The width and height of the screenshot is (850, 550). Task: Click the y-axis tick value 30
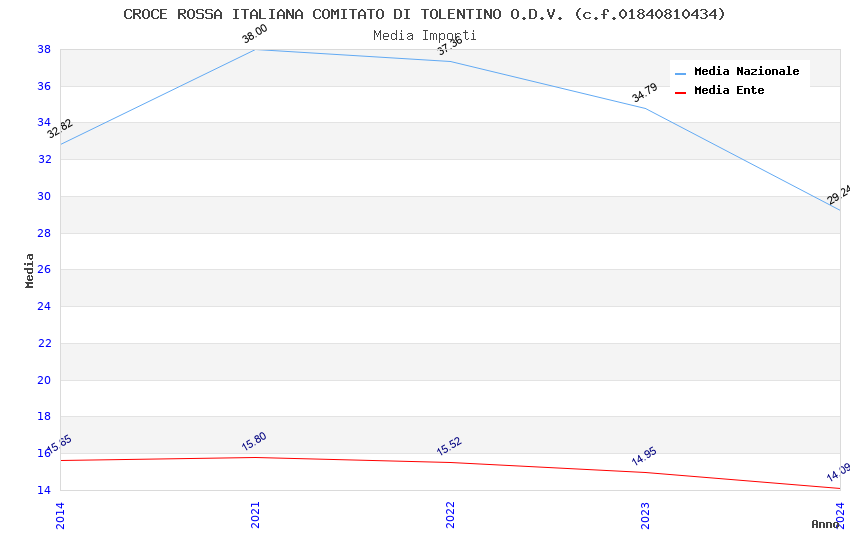coord(44,196)
